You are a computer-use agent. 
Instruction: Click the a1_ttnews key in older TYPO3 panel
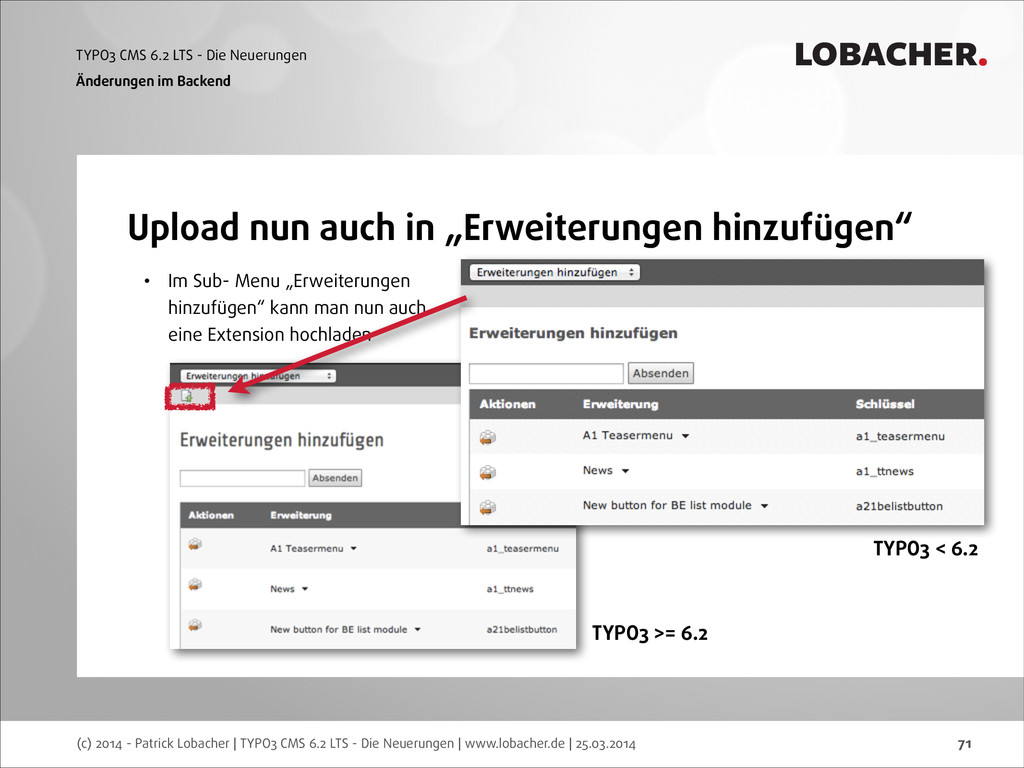884,472
